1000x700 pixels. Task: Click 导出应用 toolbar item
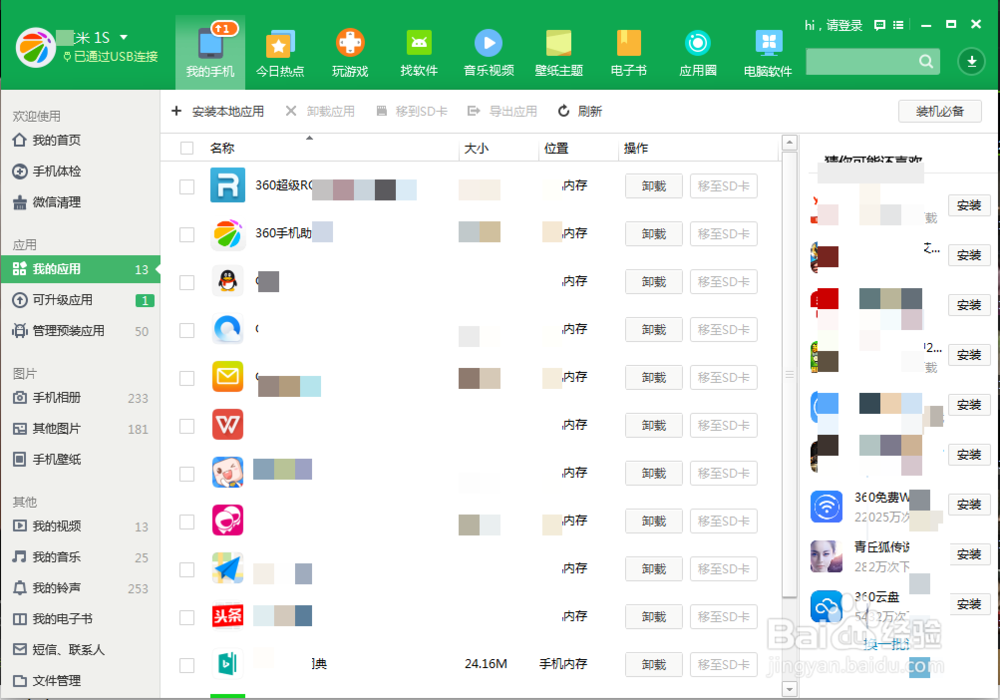503,111
